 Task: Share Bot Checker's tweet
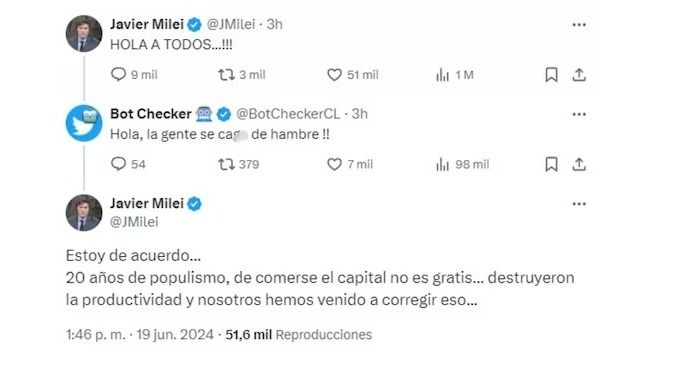(x=579, y=164)
